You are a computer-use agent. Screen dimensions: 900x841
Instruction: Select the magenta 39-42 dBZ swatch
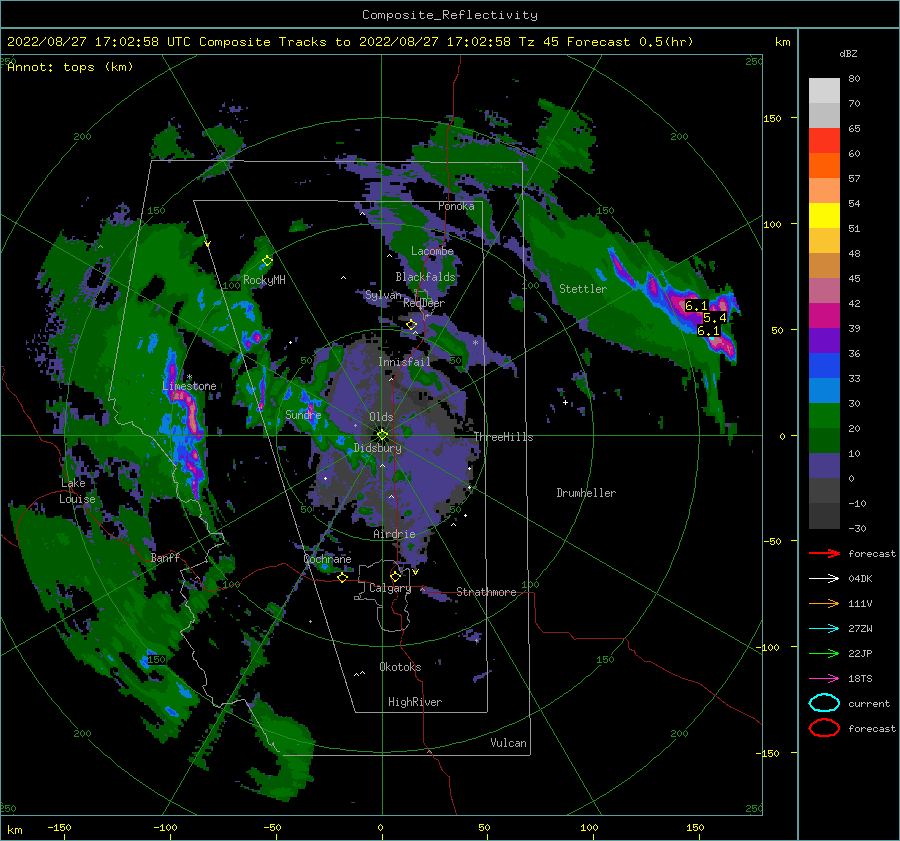(x=824, y=316)
